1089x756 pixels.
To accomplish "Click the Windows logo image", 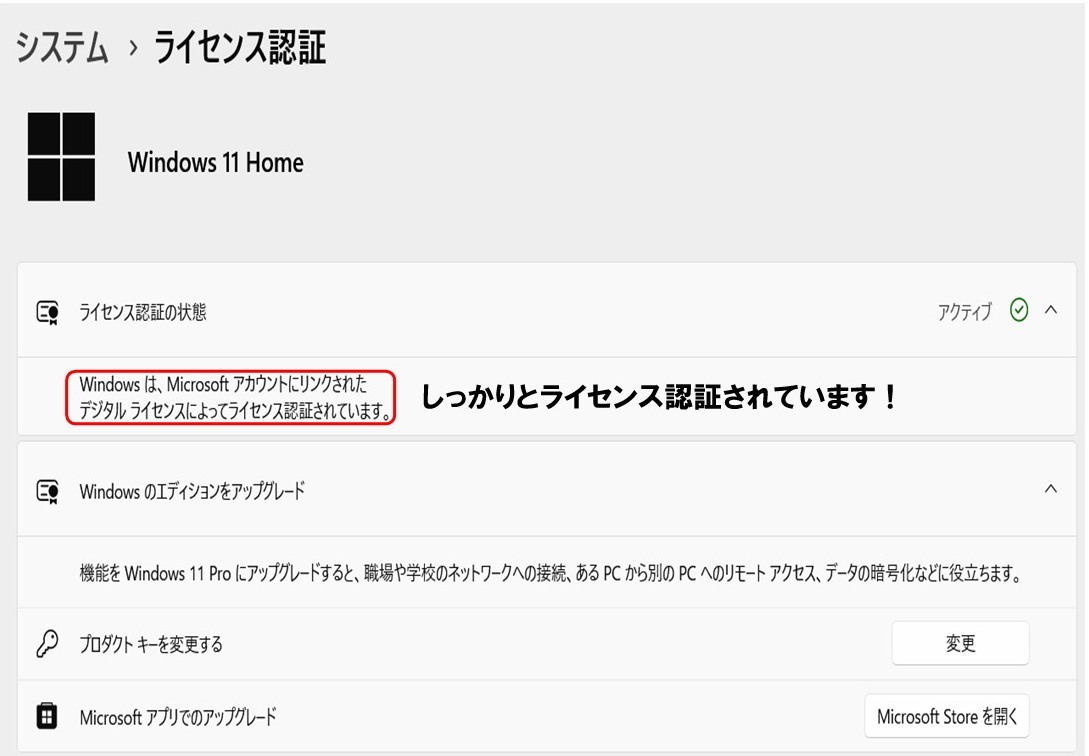I will tap(61, 157).
